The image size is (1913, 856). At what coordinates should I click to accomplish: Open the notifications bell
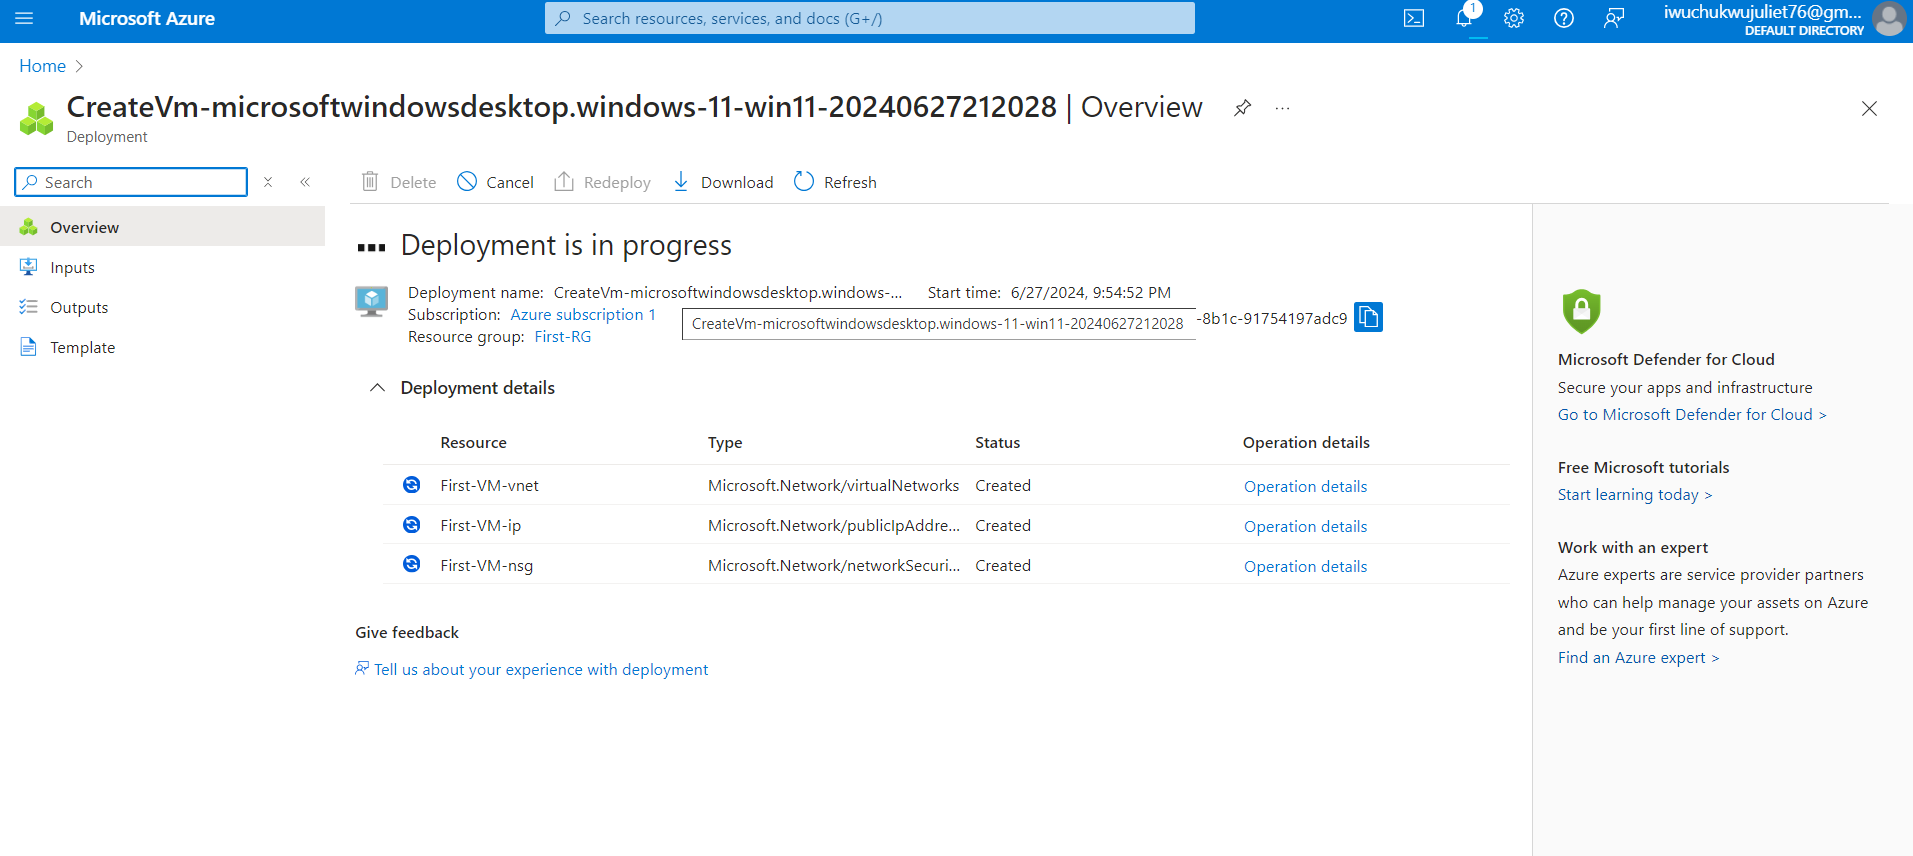tap(1464, 18)
